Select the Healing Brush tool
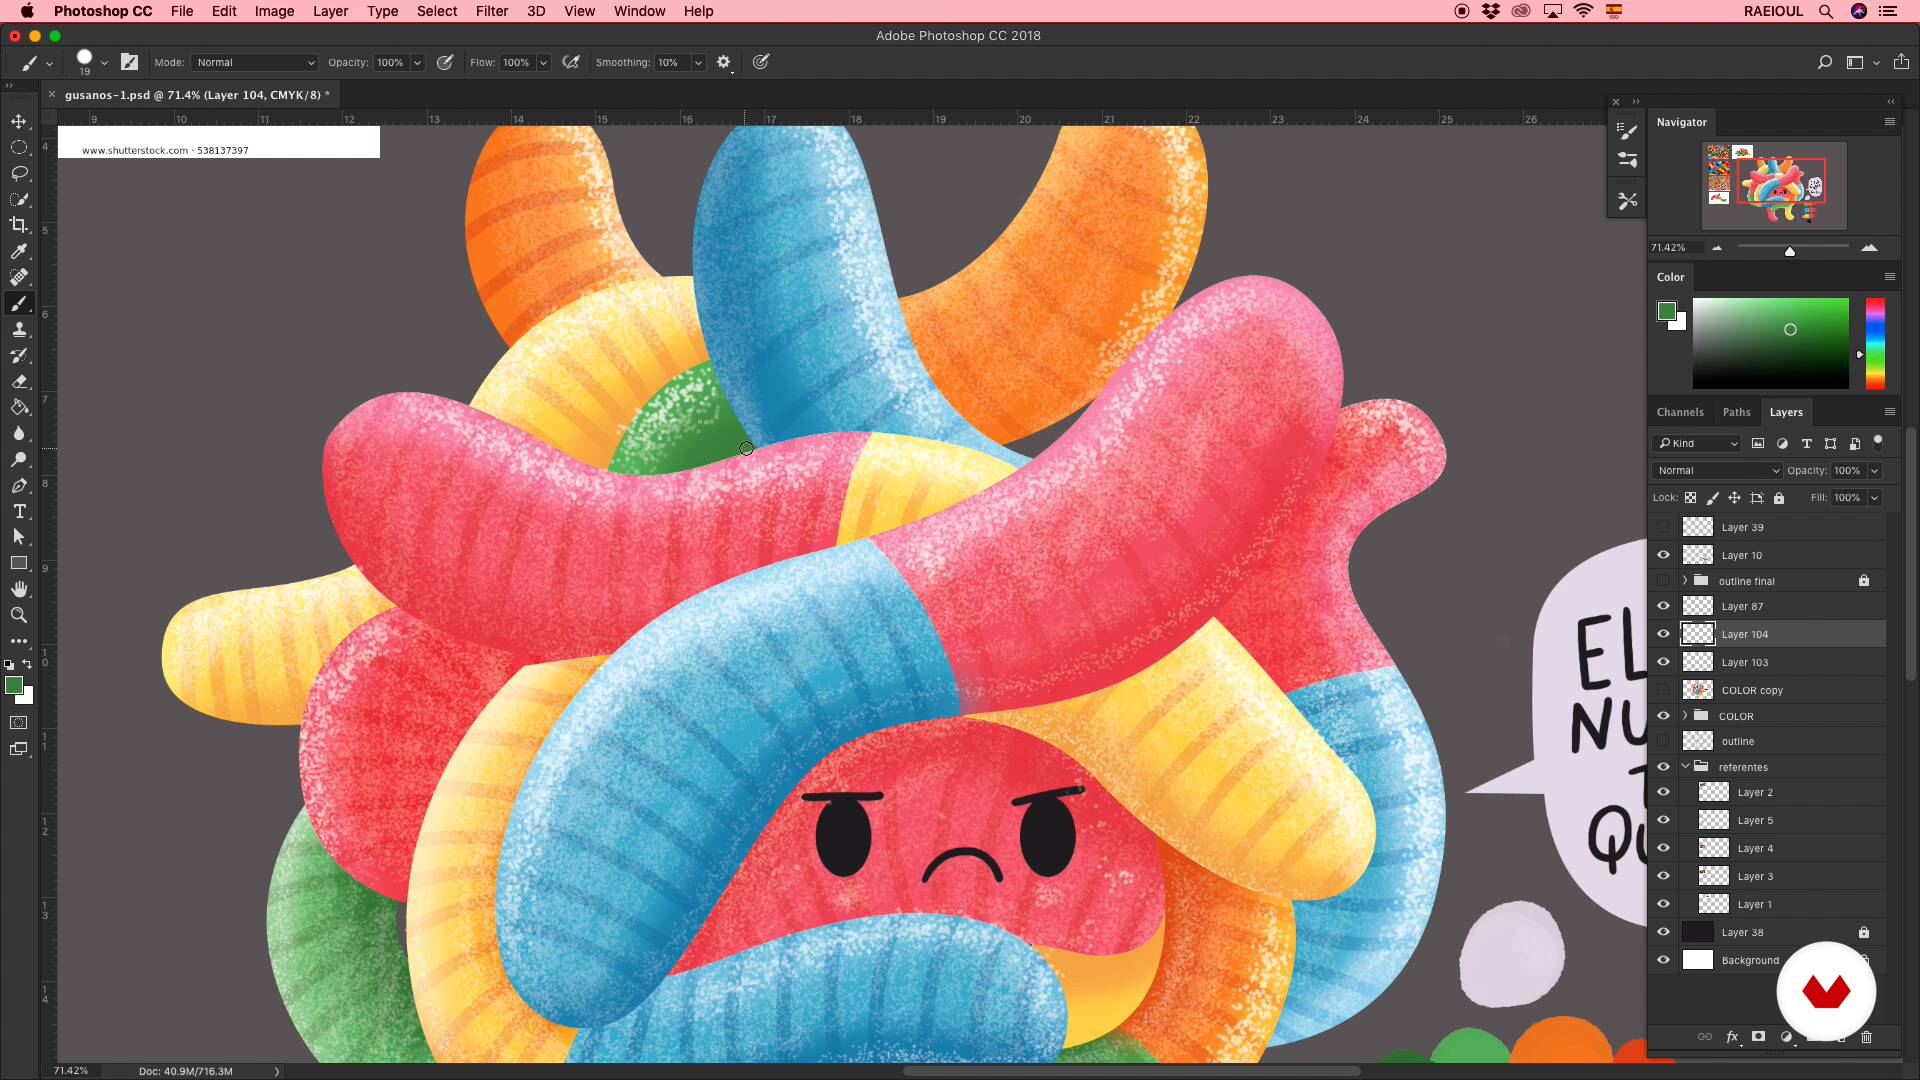 (x=19, y=277)
